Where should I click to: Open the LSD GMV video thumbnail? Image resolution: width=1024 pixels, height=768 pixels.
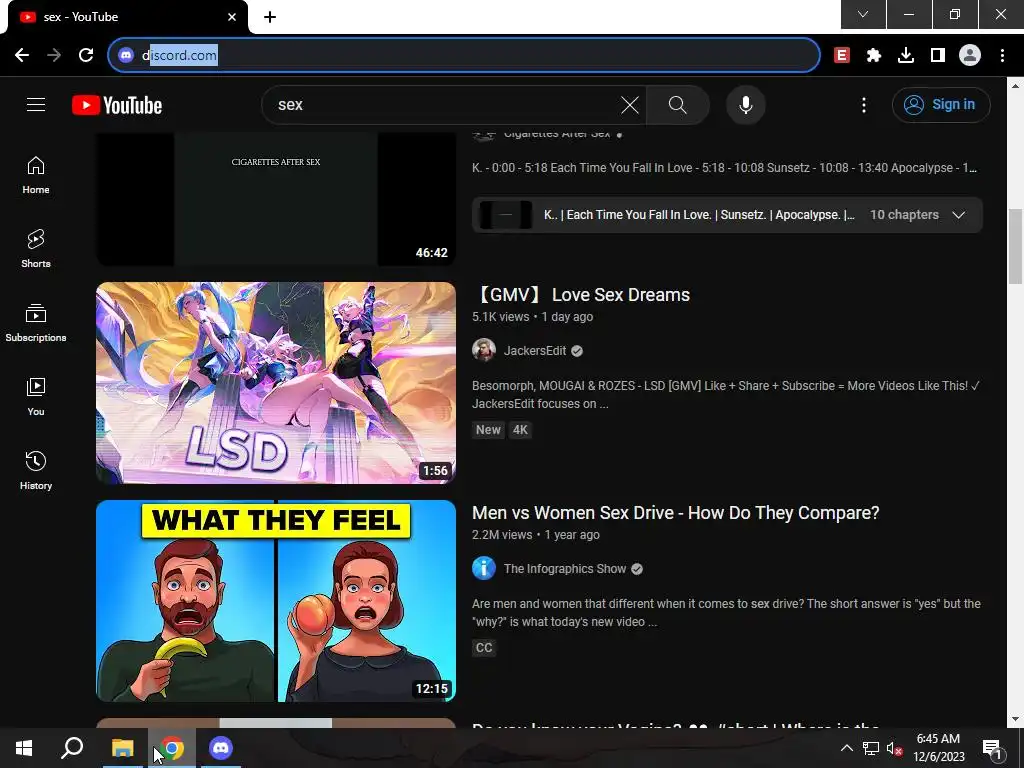click(276, 383)
